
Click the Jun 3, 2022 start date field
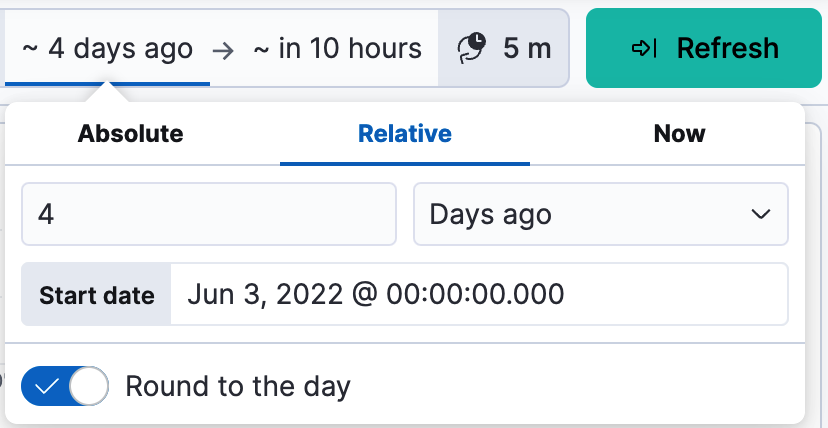point(478,294)
